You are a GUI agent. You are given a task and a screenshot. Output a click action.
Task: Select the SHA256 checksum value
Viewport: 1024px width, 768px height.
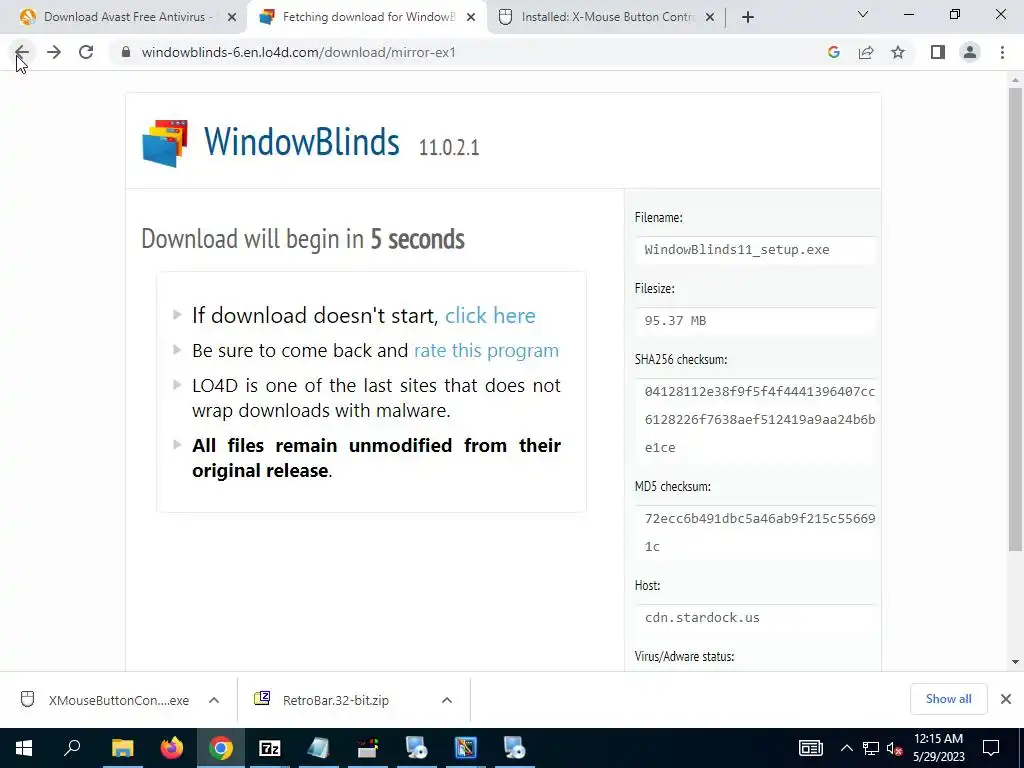[760, 419]
